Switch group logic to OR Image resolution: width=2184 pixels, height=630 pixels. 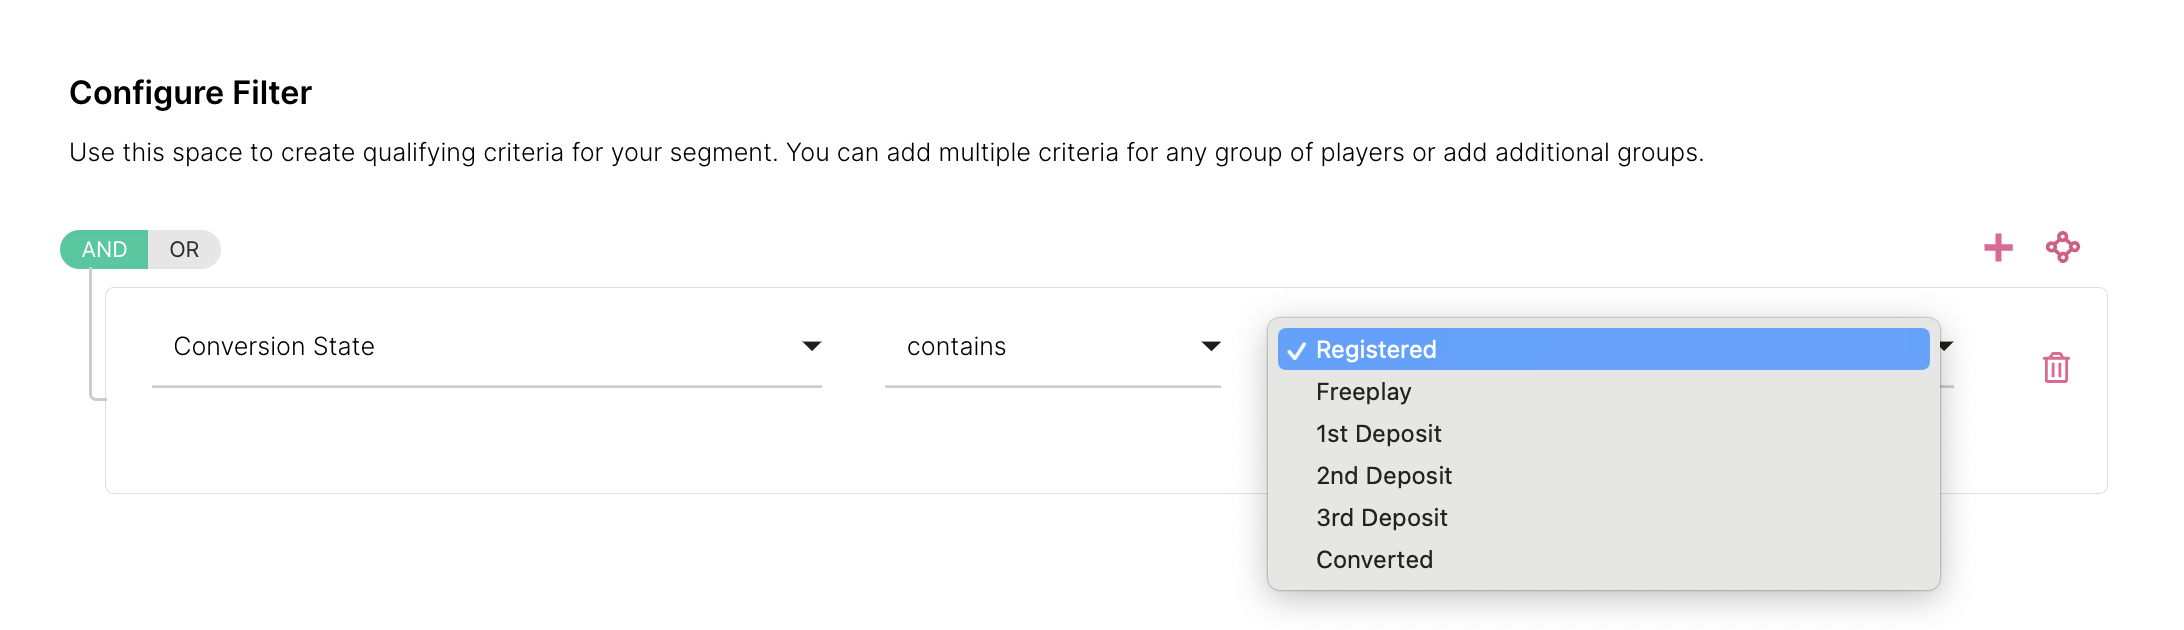pyautogui.click(x=184, y=249)
